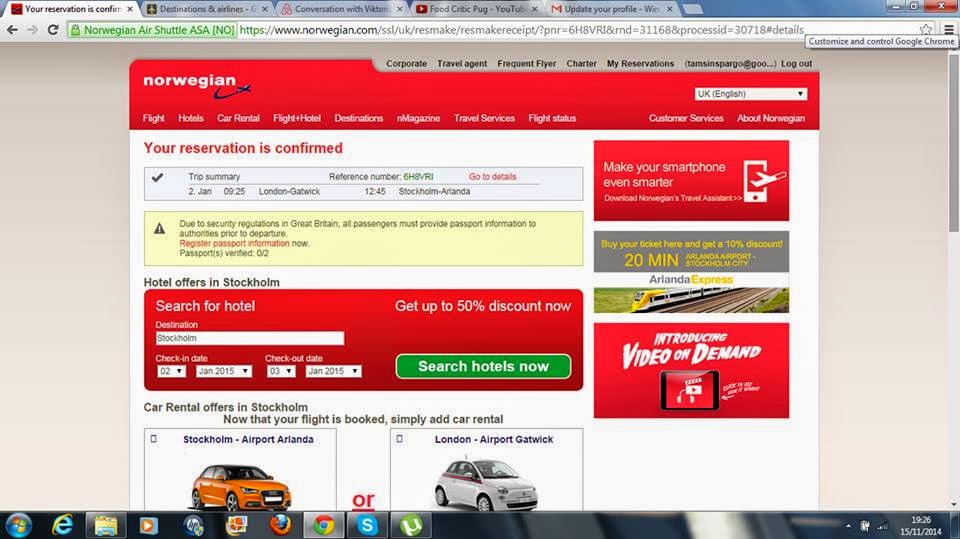Open the UK (English) language dropdown

tap(751, 94)
